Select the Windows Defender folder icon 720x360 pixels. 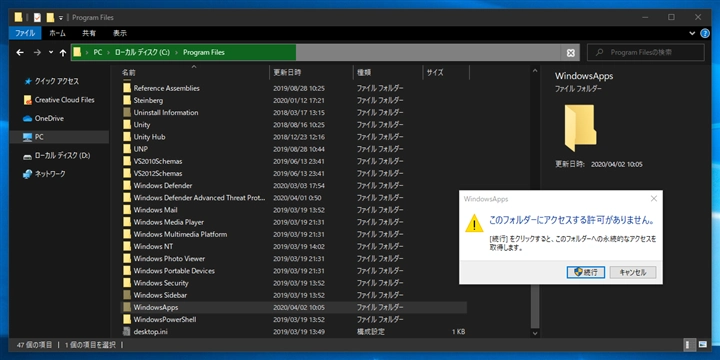(127, 186)
